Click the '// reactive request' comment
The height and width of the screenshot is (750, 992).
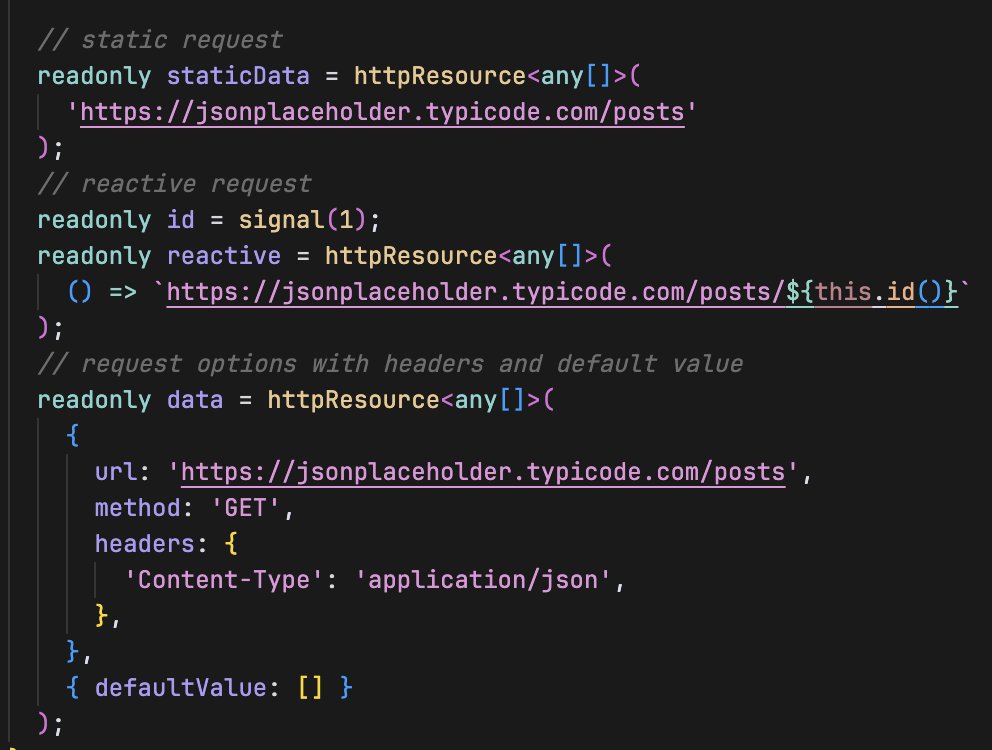[175, 184]
